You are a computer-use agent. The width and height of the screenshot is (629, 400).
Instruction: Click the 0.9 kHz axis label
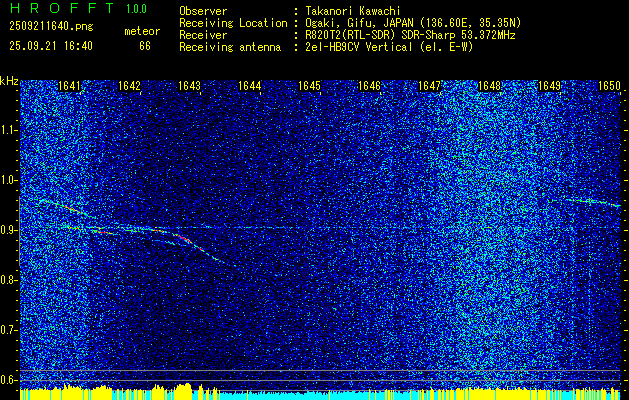click(8, 230)
